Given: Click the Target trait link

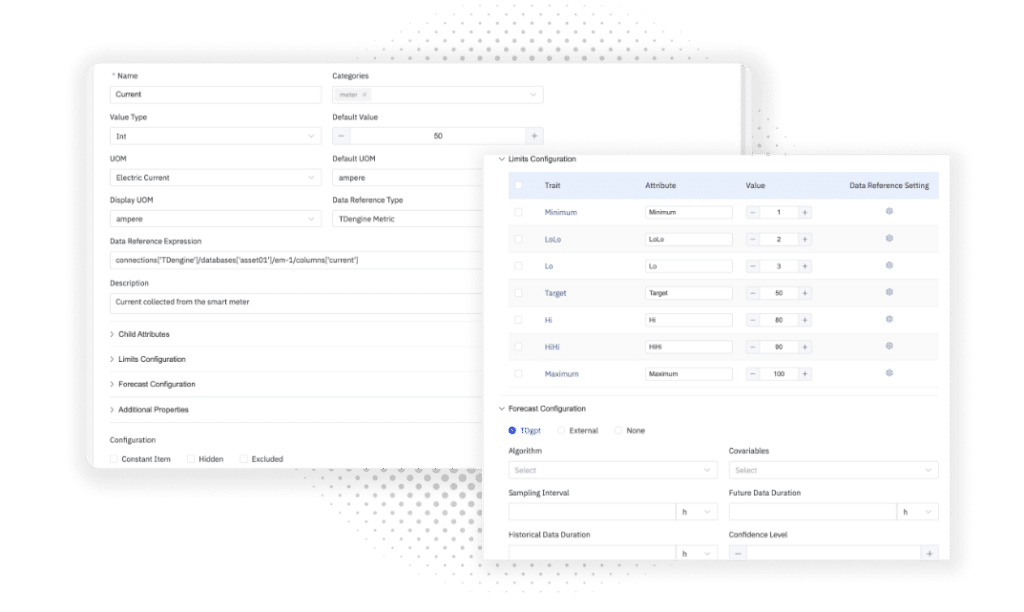Looking at the screenshot, I should click(555, 293).
